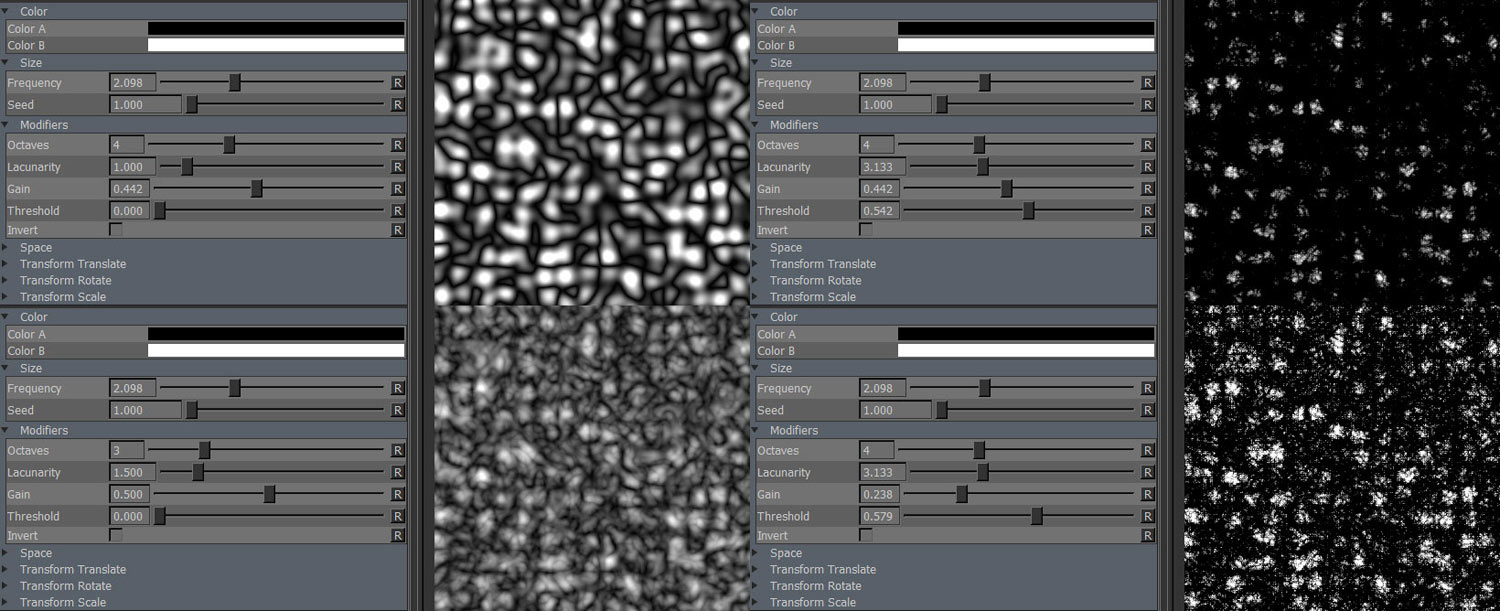Enable Invert checkbox below Threshold 0.542

tap(866, 230)
